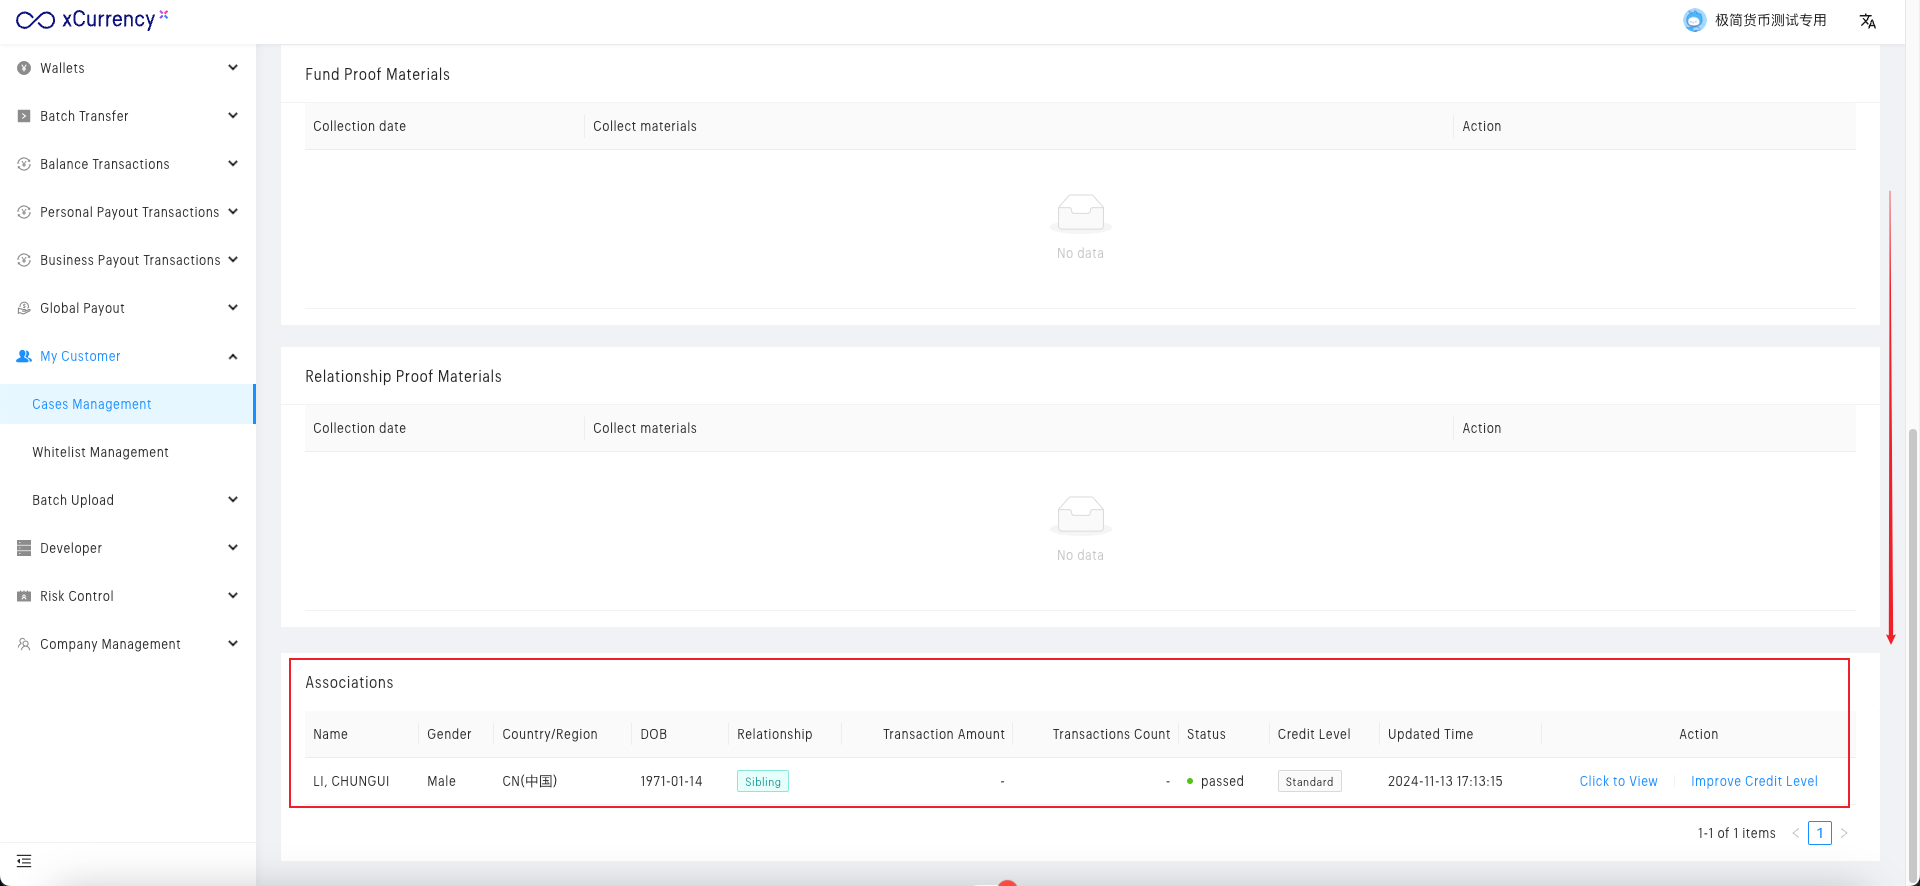Click the user avatar icon
The image size is (1920, 886).
(1694, 20)
